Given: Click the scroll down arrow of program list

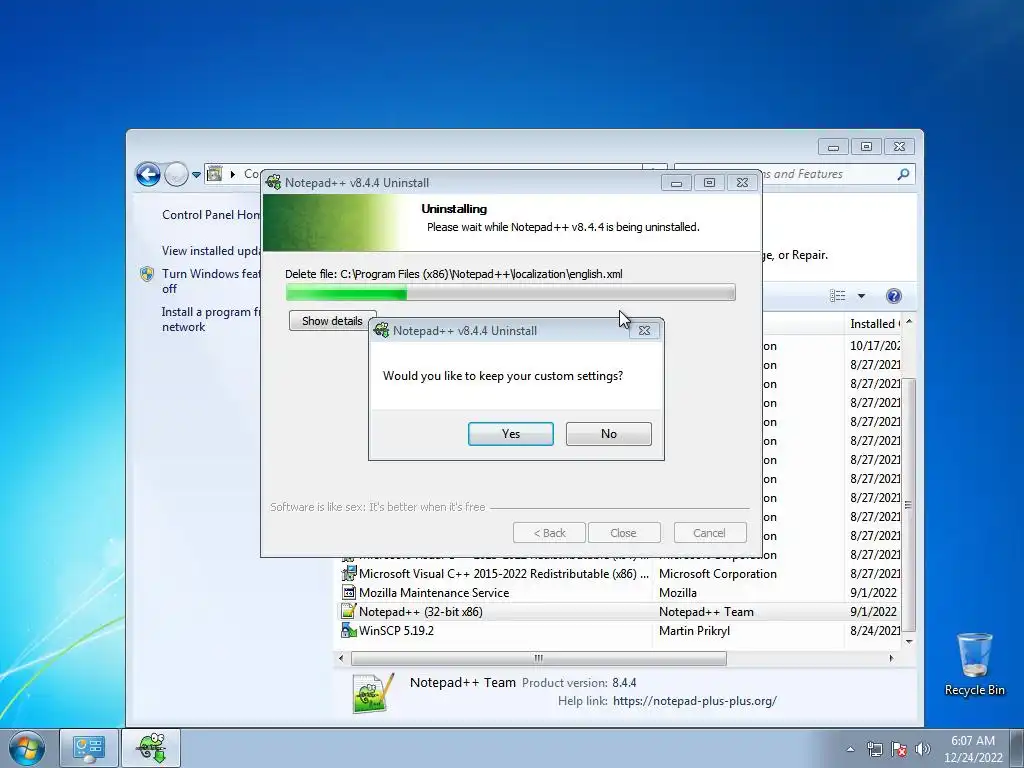Looking at the screenshot, I should (x=908, y=642).
